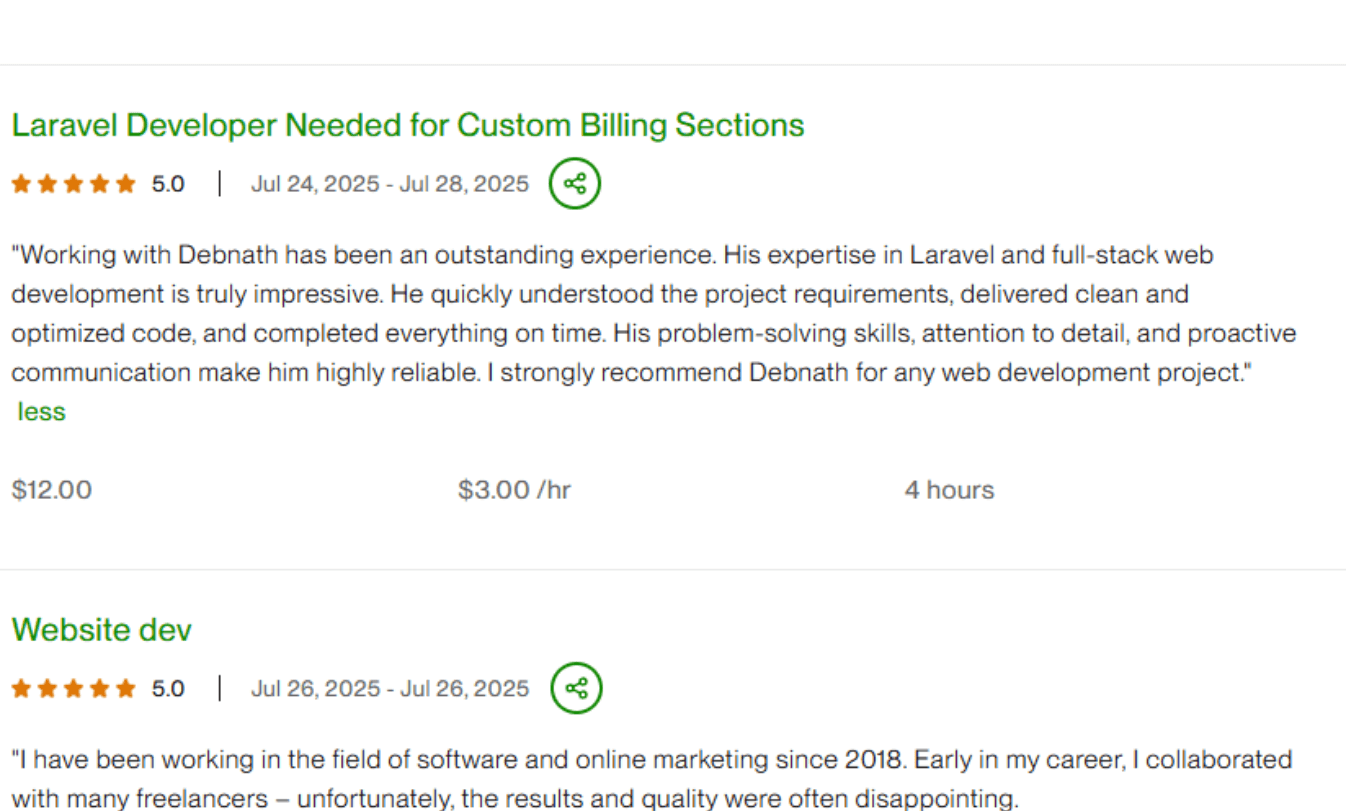
Task: Click the first star under Website dev
Action: pos(20,688)
